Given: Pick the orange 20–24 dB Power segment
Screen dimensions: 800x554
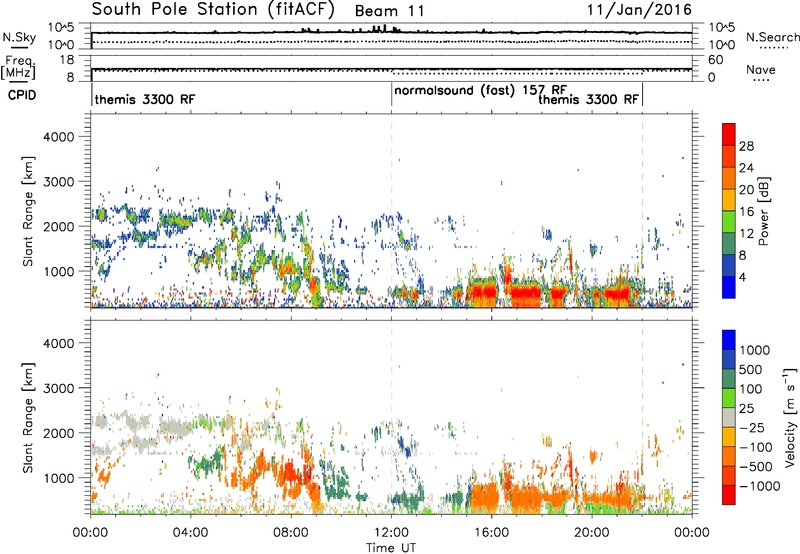Looking at the screenshot, I should (729, 178).
